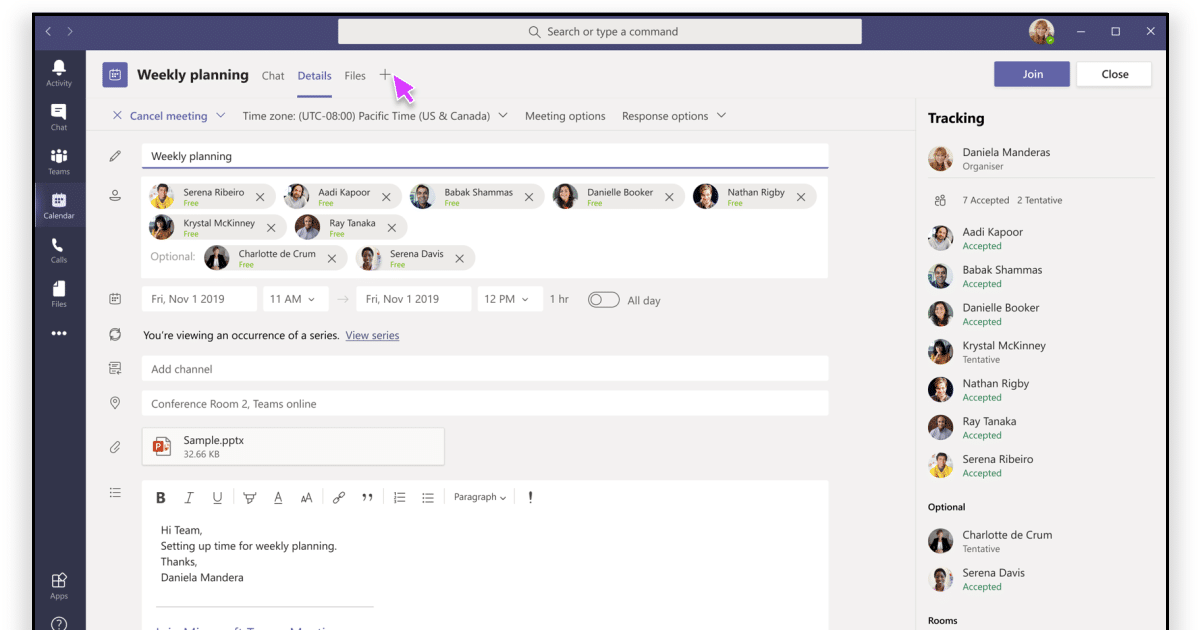The image size is (1200, 630).
Task: Apply underline formatting
Action: click(217, 498)
